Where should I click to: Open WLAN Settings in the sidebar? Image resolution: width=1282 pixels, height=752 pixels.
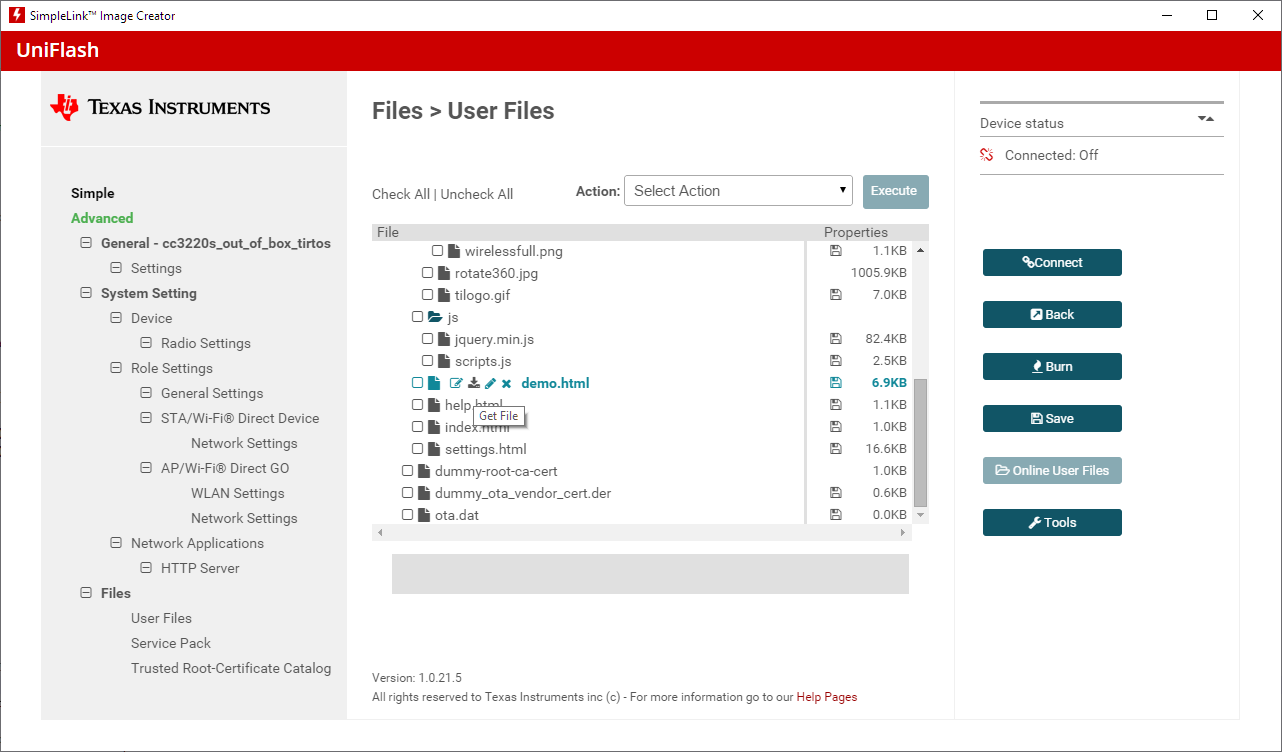coord(238,493)
